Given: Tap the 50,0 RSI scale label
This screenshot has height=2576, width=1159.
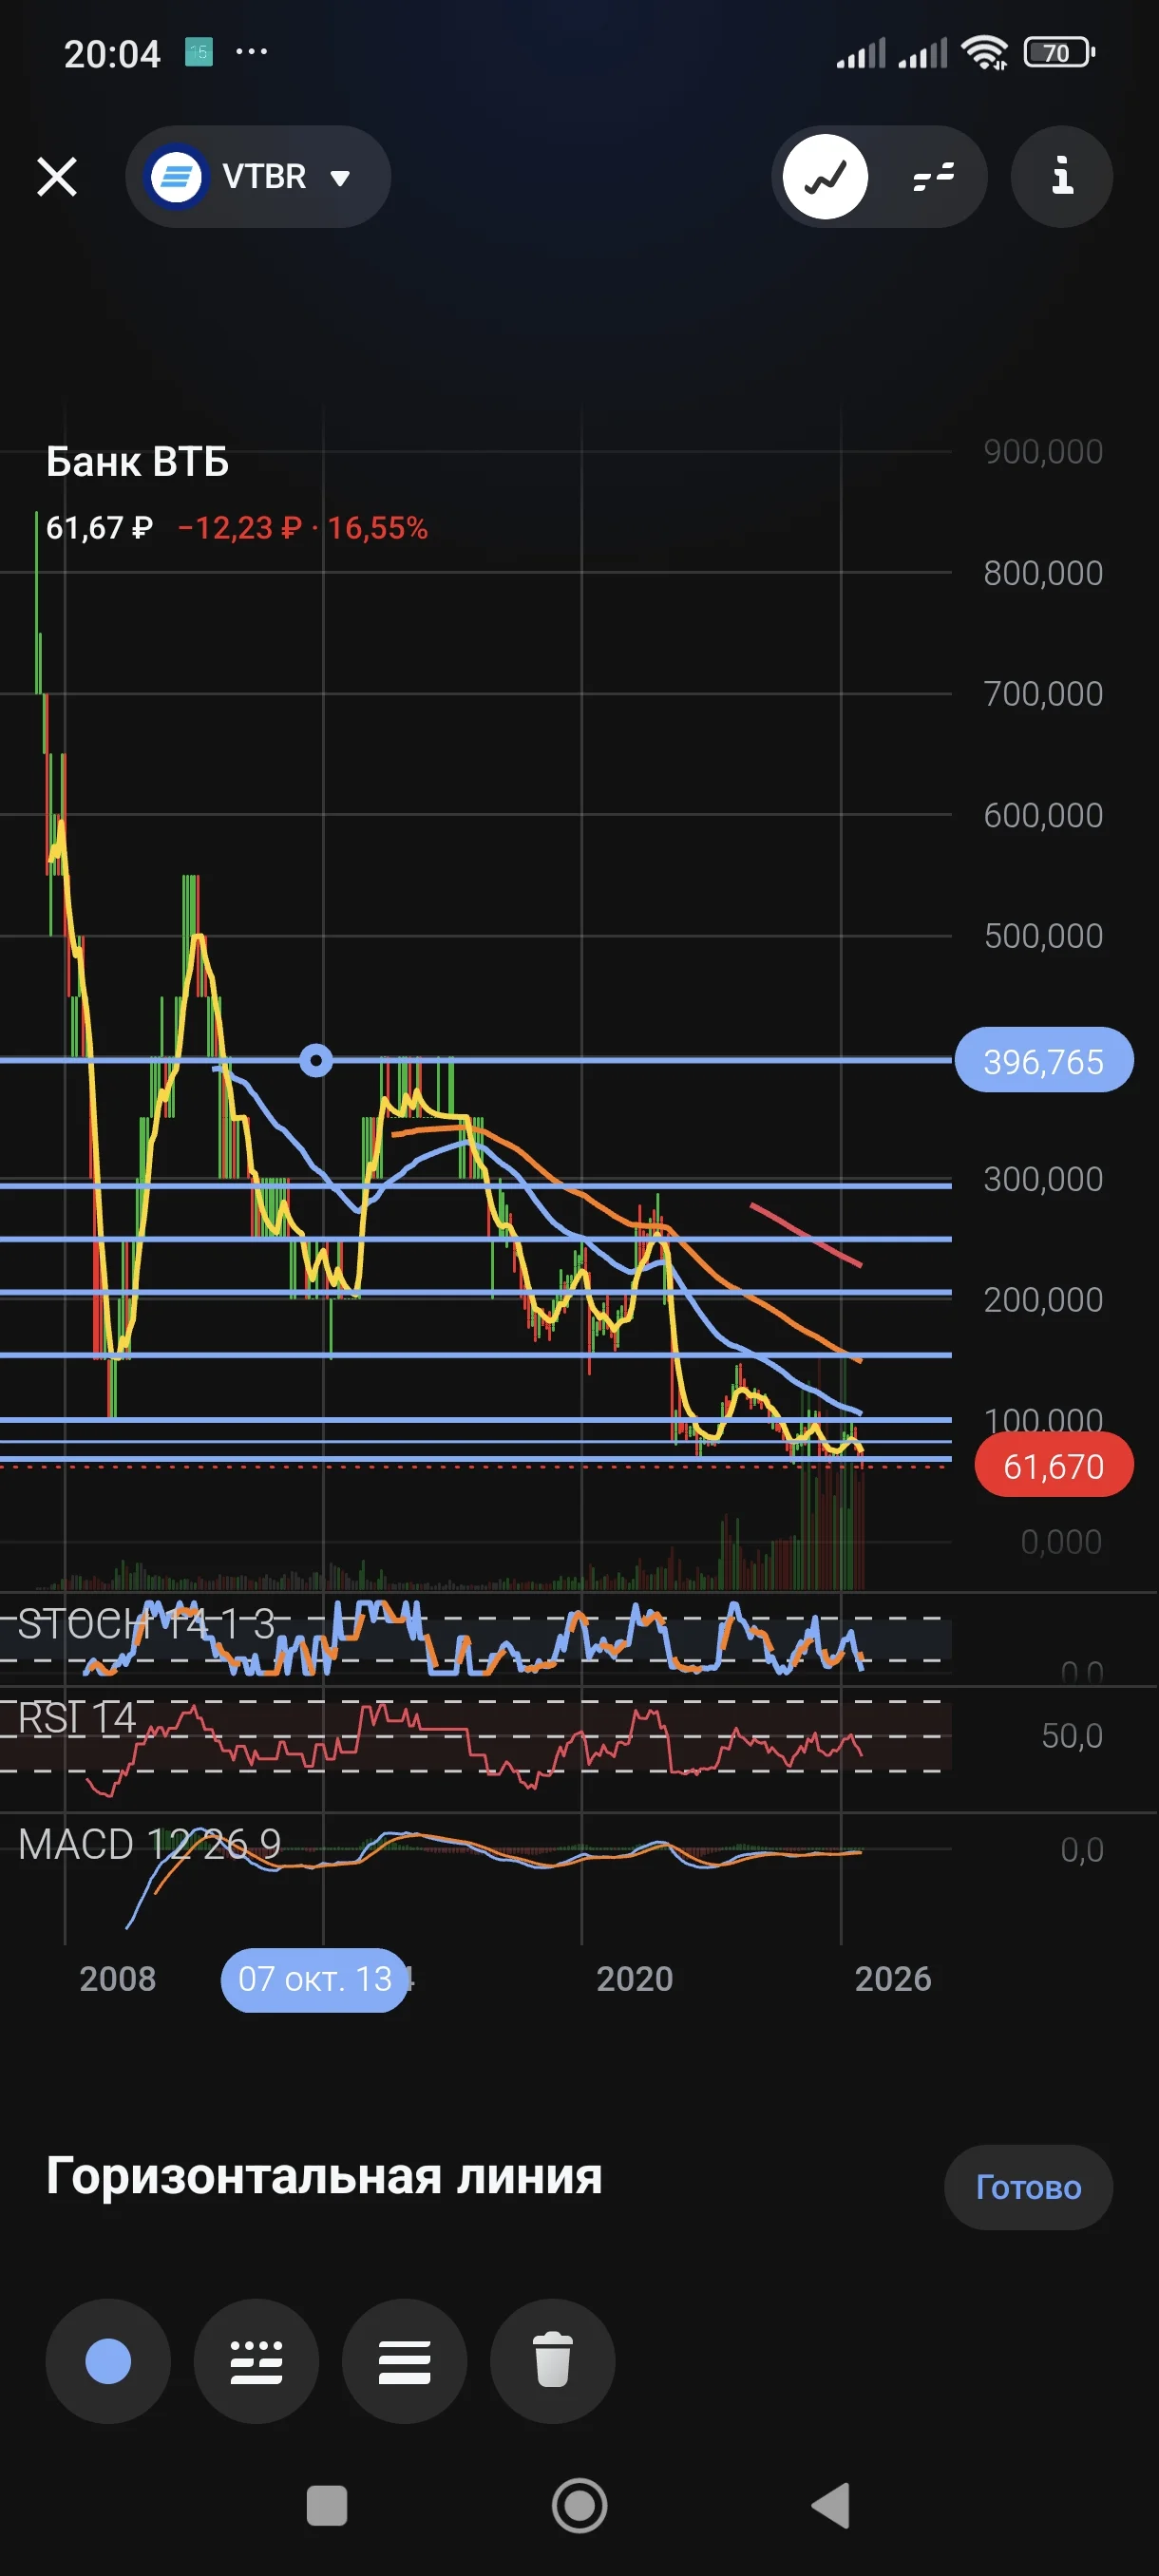Looking at the screenshot, I should tap(1072, 1736).
